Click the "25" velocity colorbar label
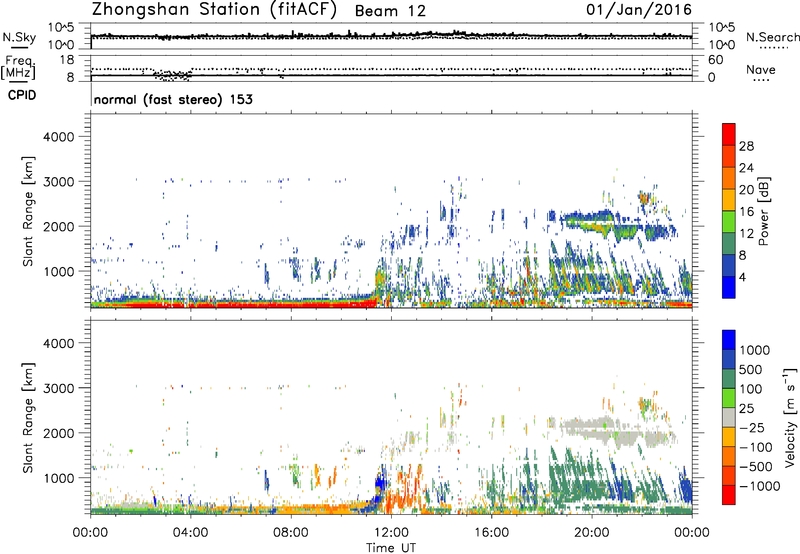Image resolution: width=800 pixels, height=554 pixels. click(747, 409)
